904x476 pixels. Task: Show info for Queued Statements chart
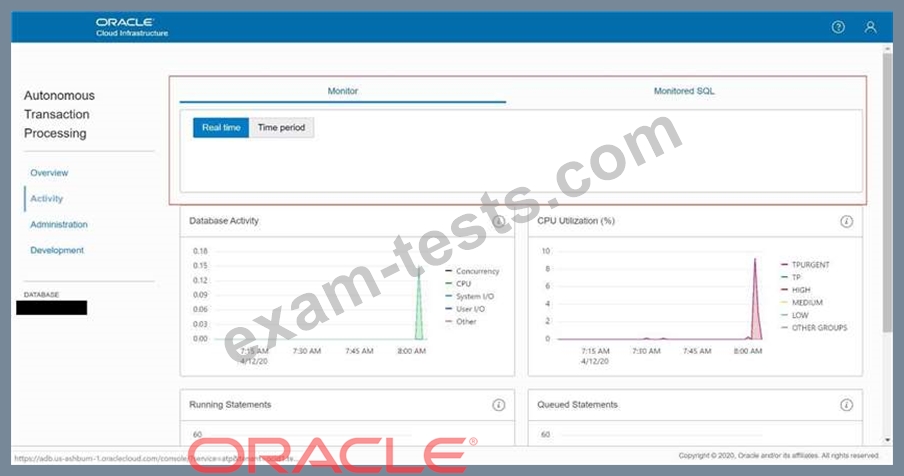846,405
